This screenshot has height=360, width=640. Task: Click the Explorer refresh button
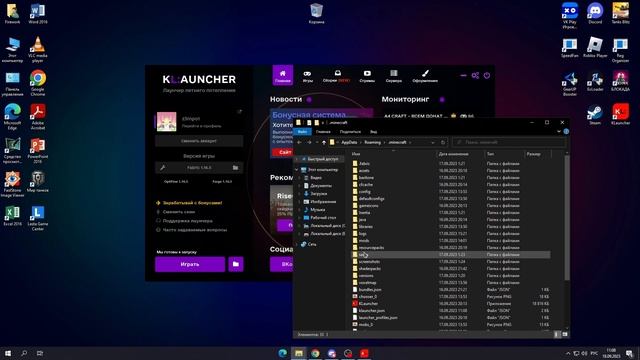click(443, 142)
